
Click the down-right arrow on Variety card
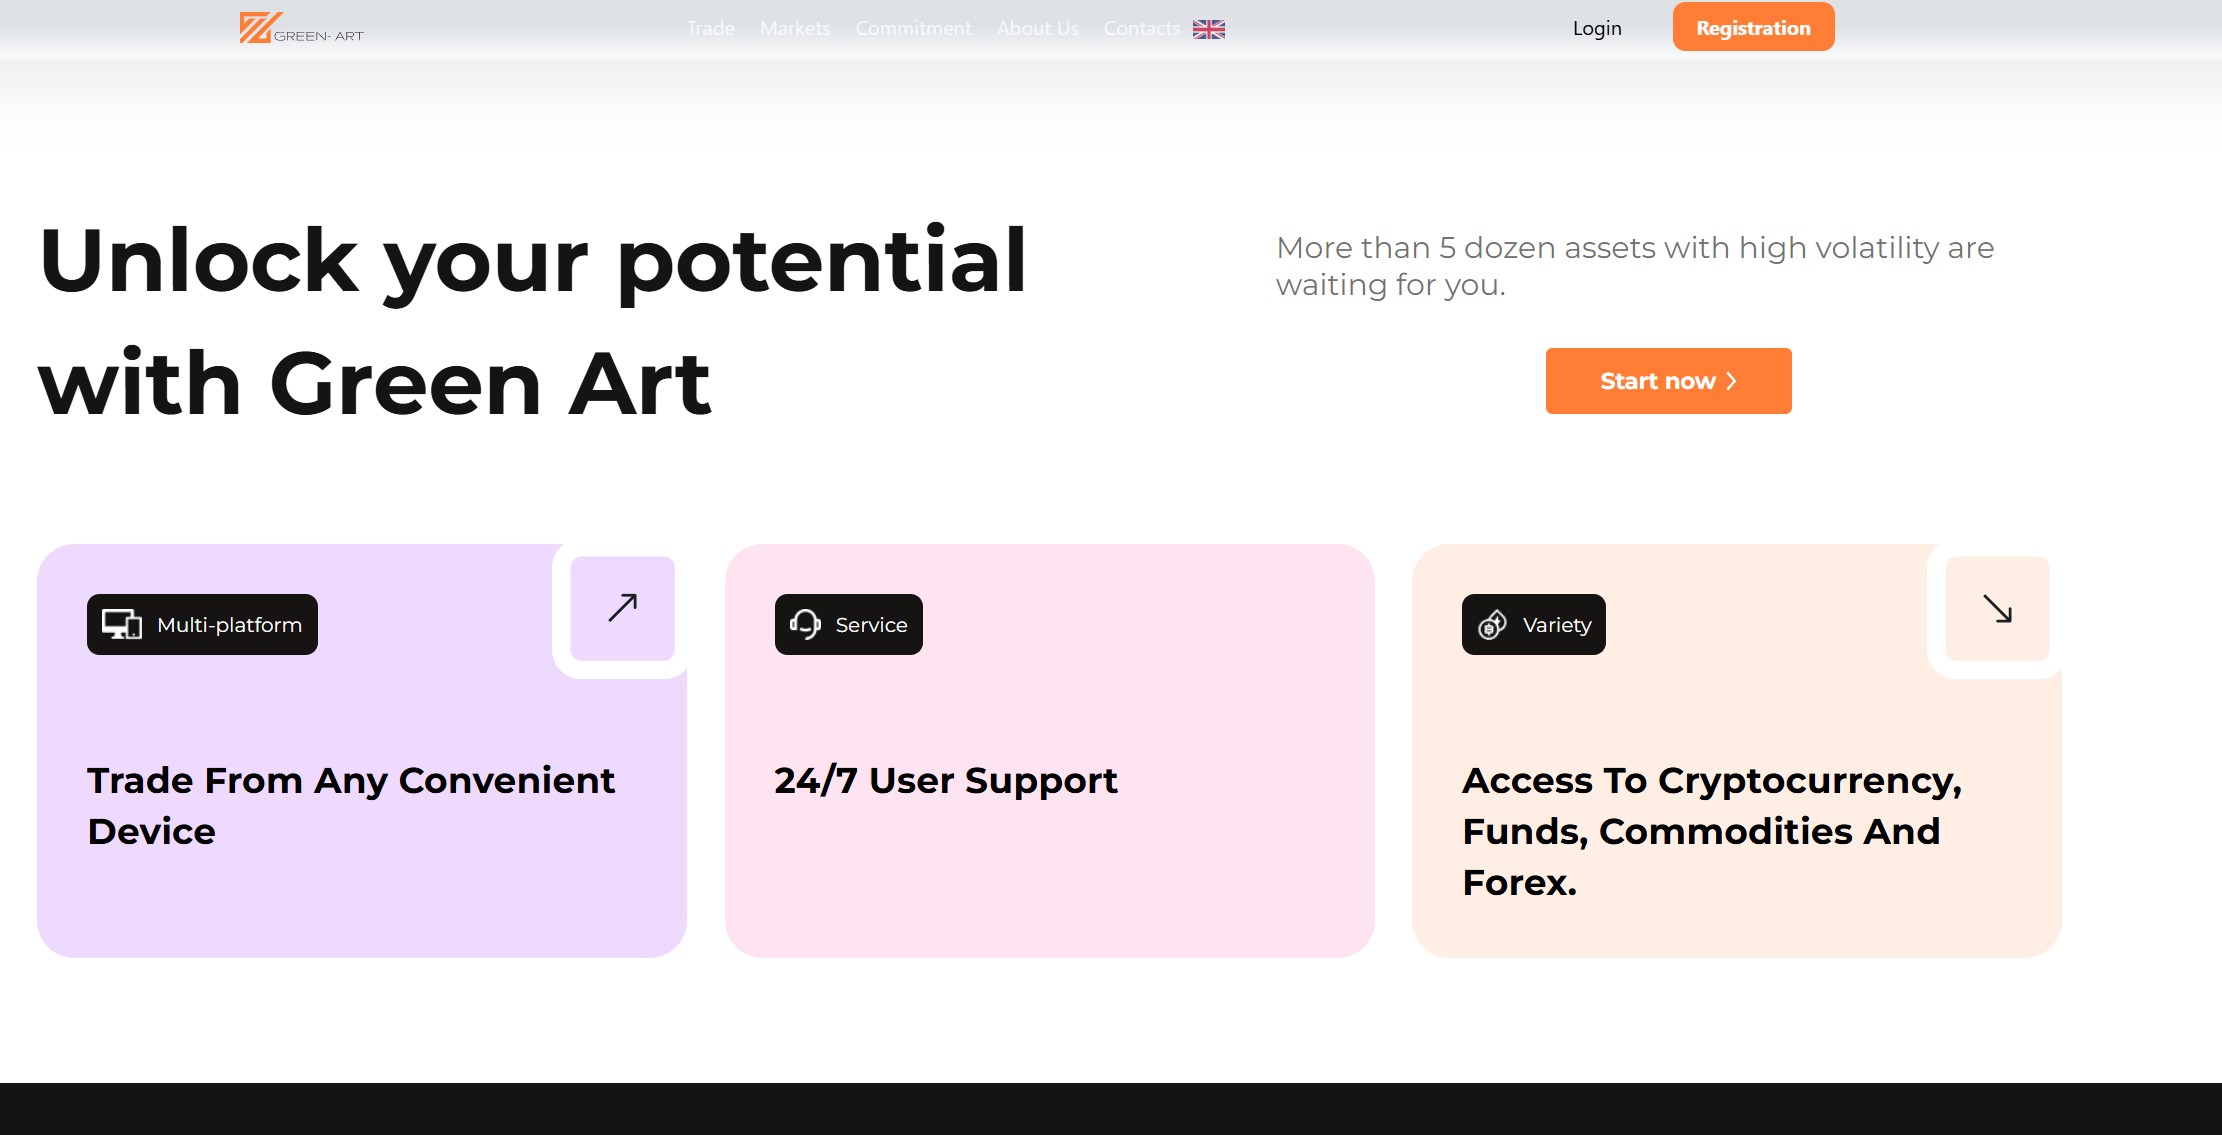pos(1997,608)
